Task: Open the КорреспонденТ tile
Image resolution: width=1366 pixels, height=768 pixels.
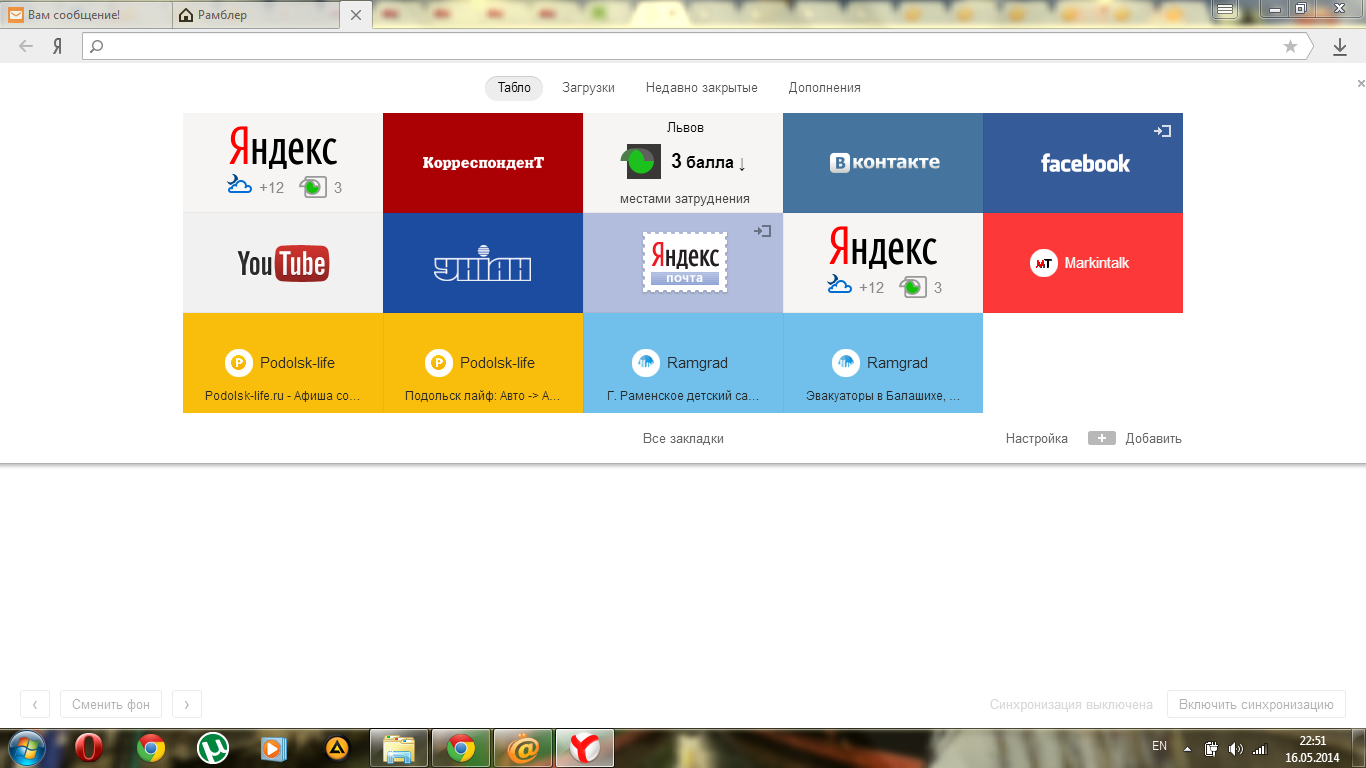Action: tap(483, 163)
